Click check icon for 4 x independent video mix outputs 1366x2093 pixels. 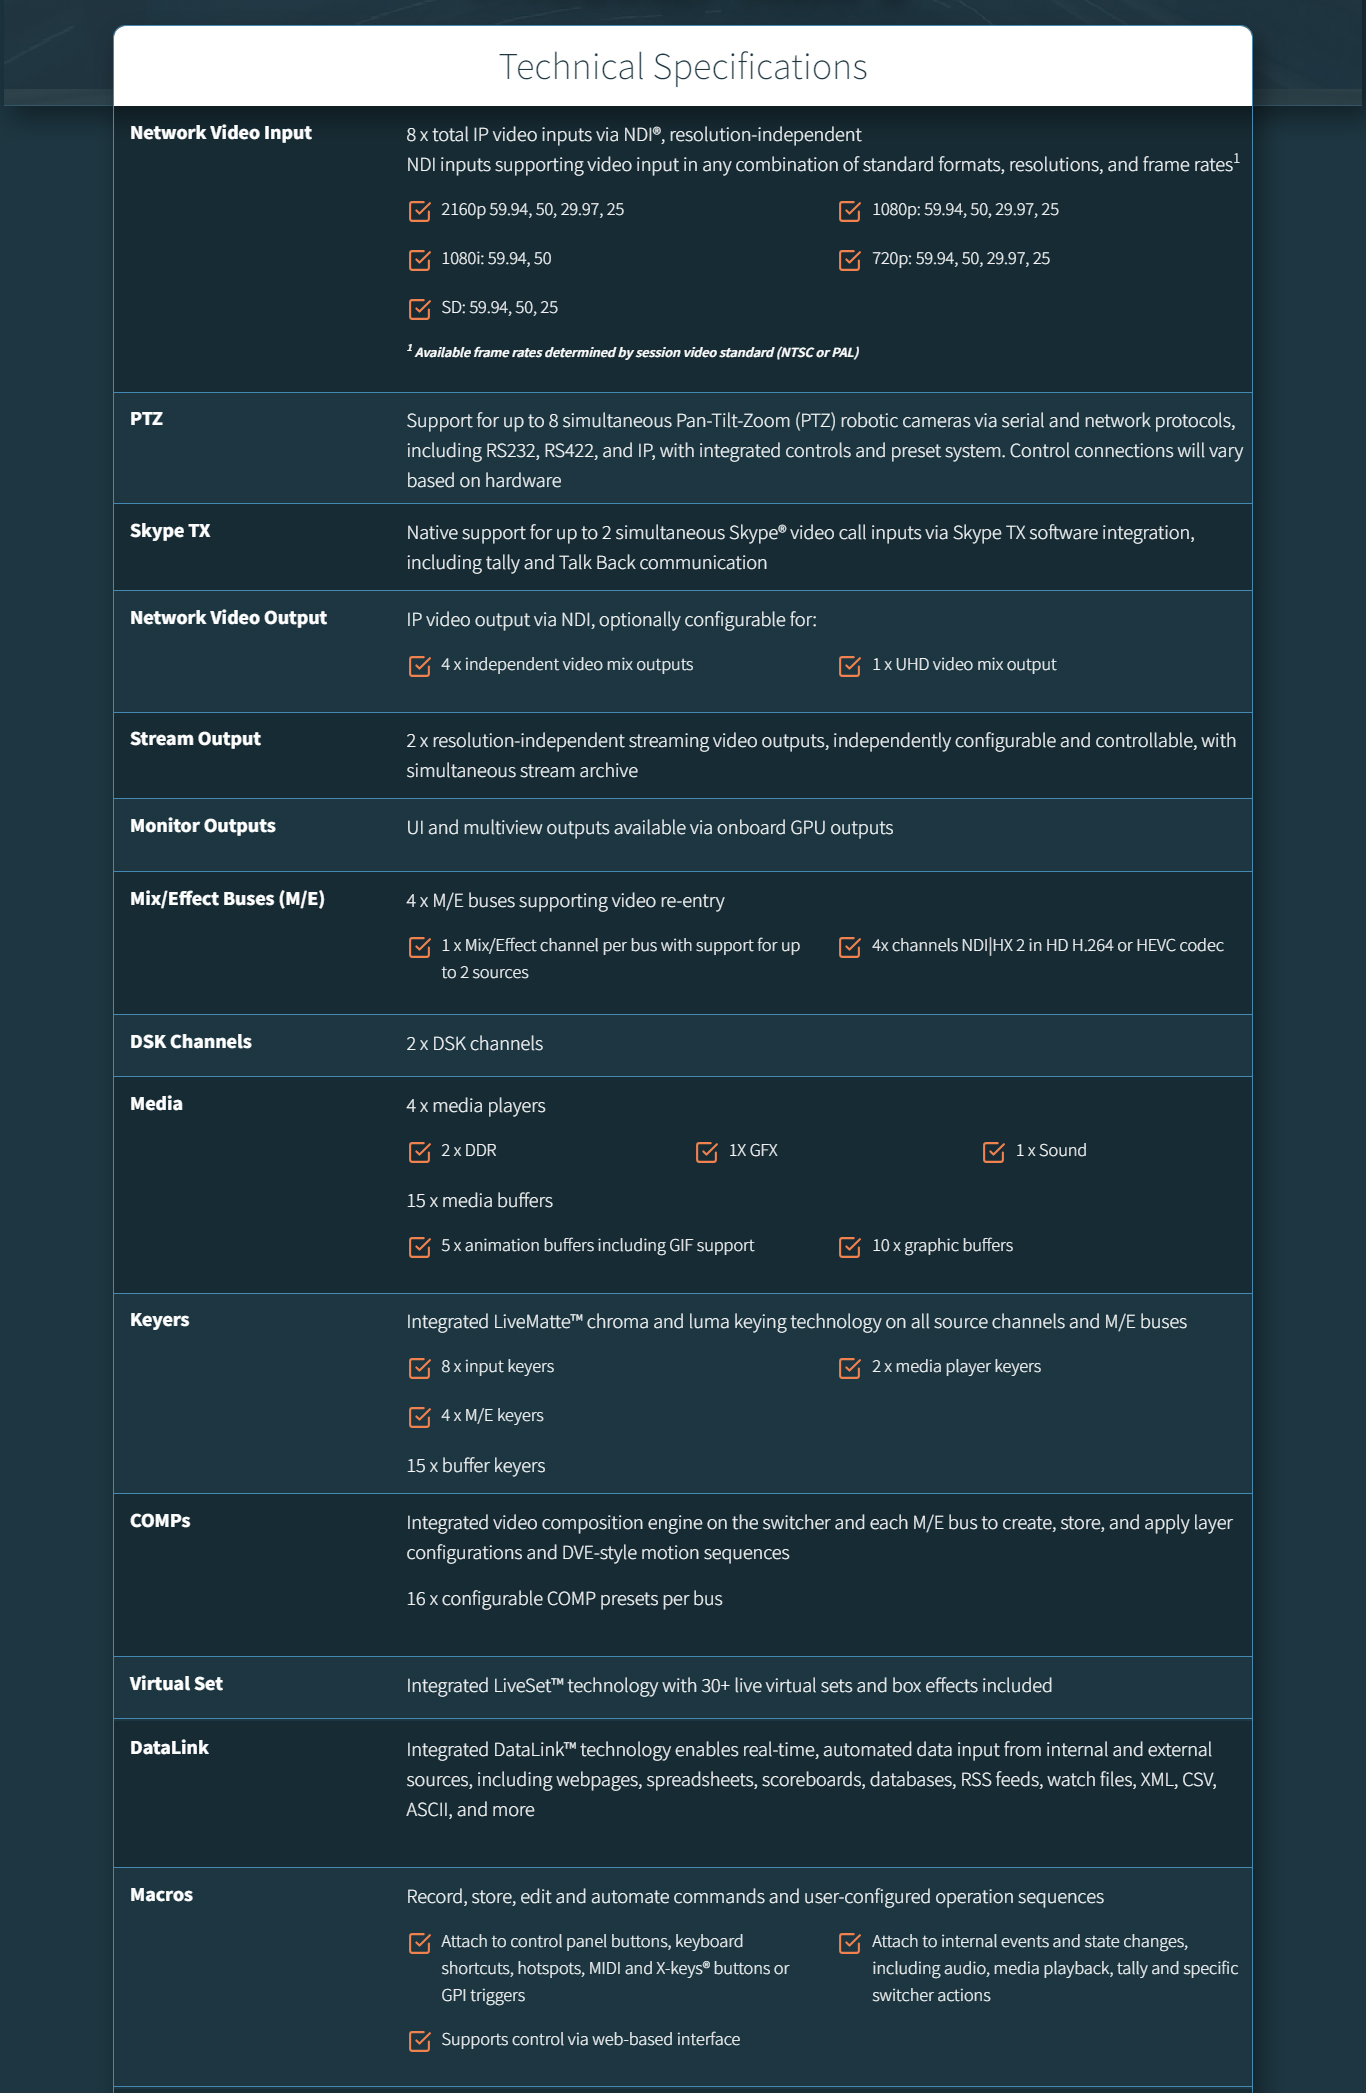tap(420, 666)
